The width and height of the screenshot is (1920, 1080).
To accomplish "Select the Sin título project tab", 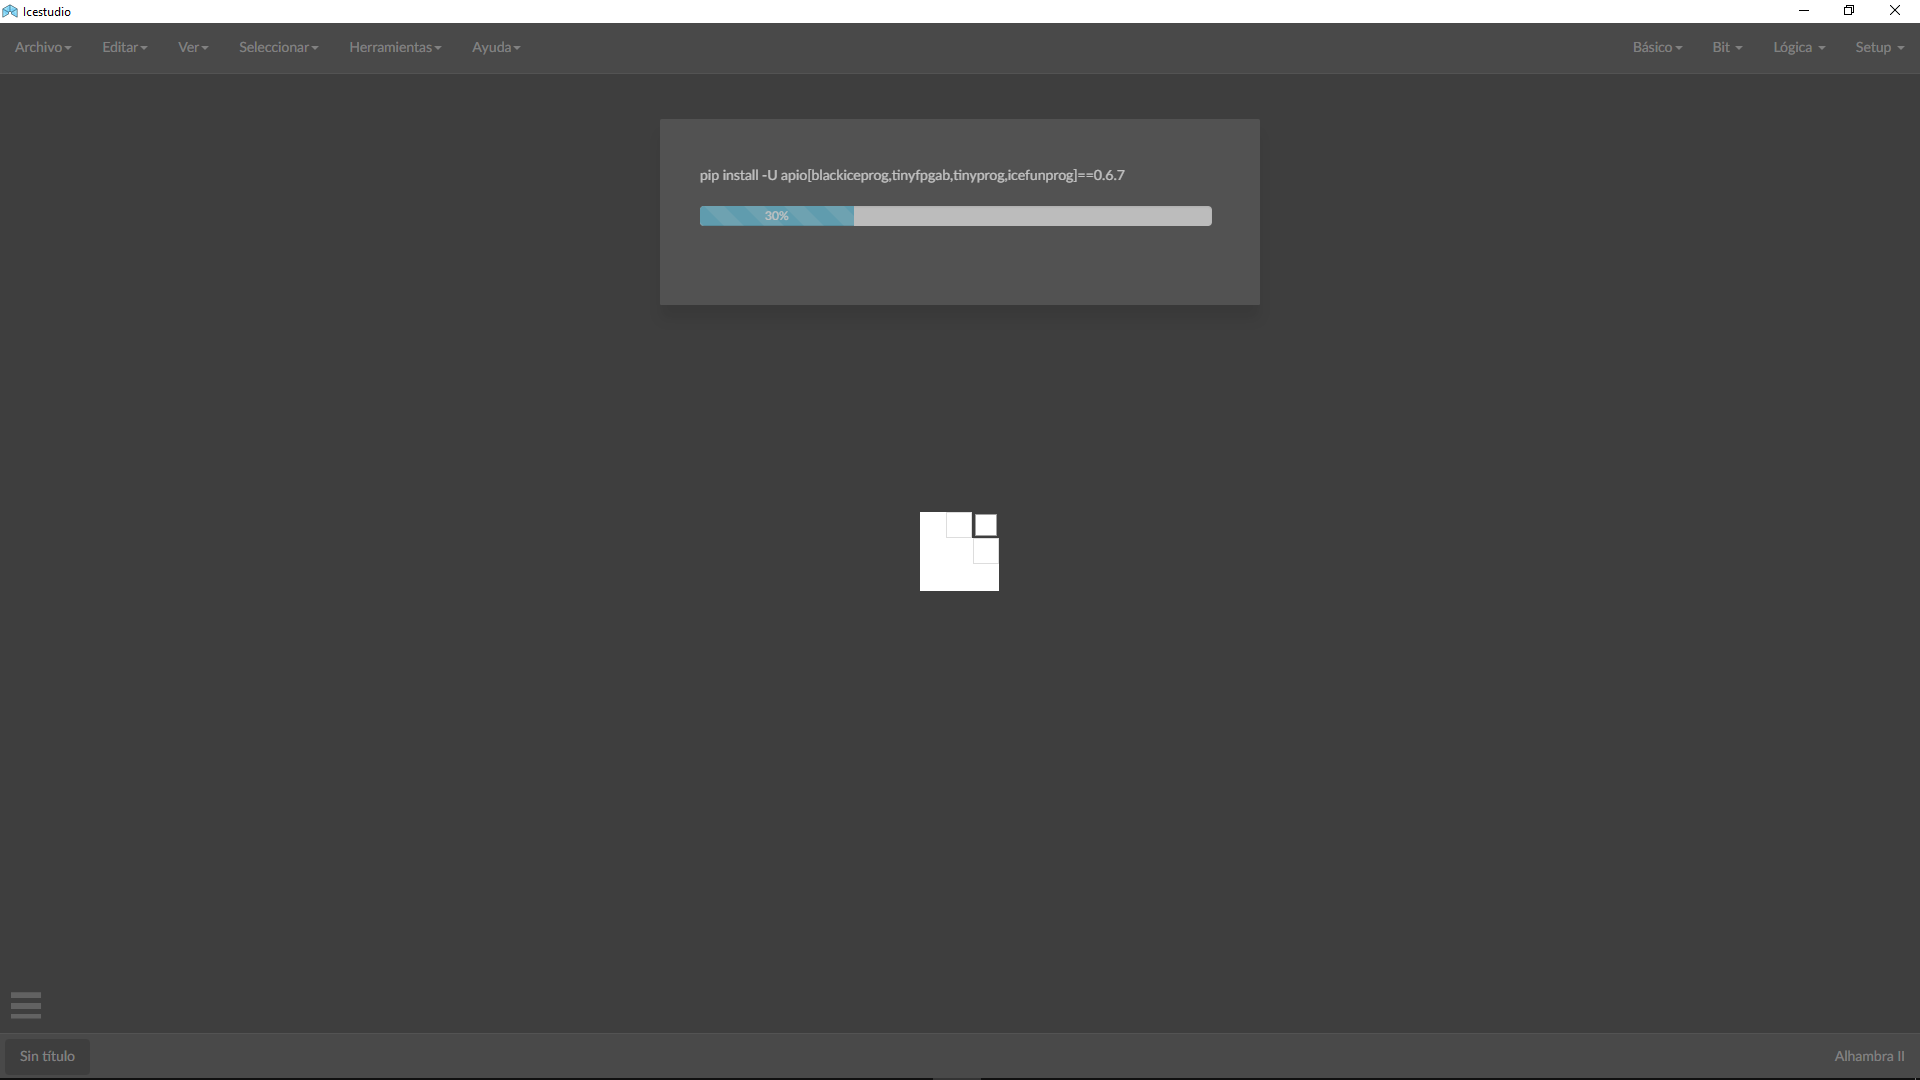I will pyautogui.click(x=45, y=1056).
